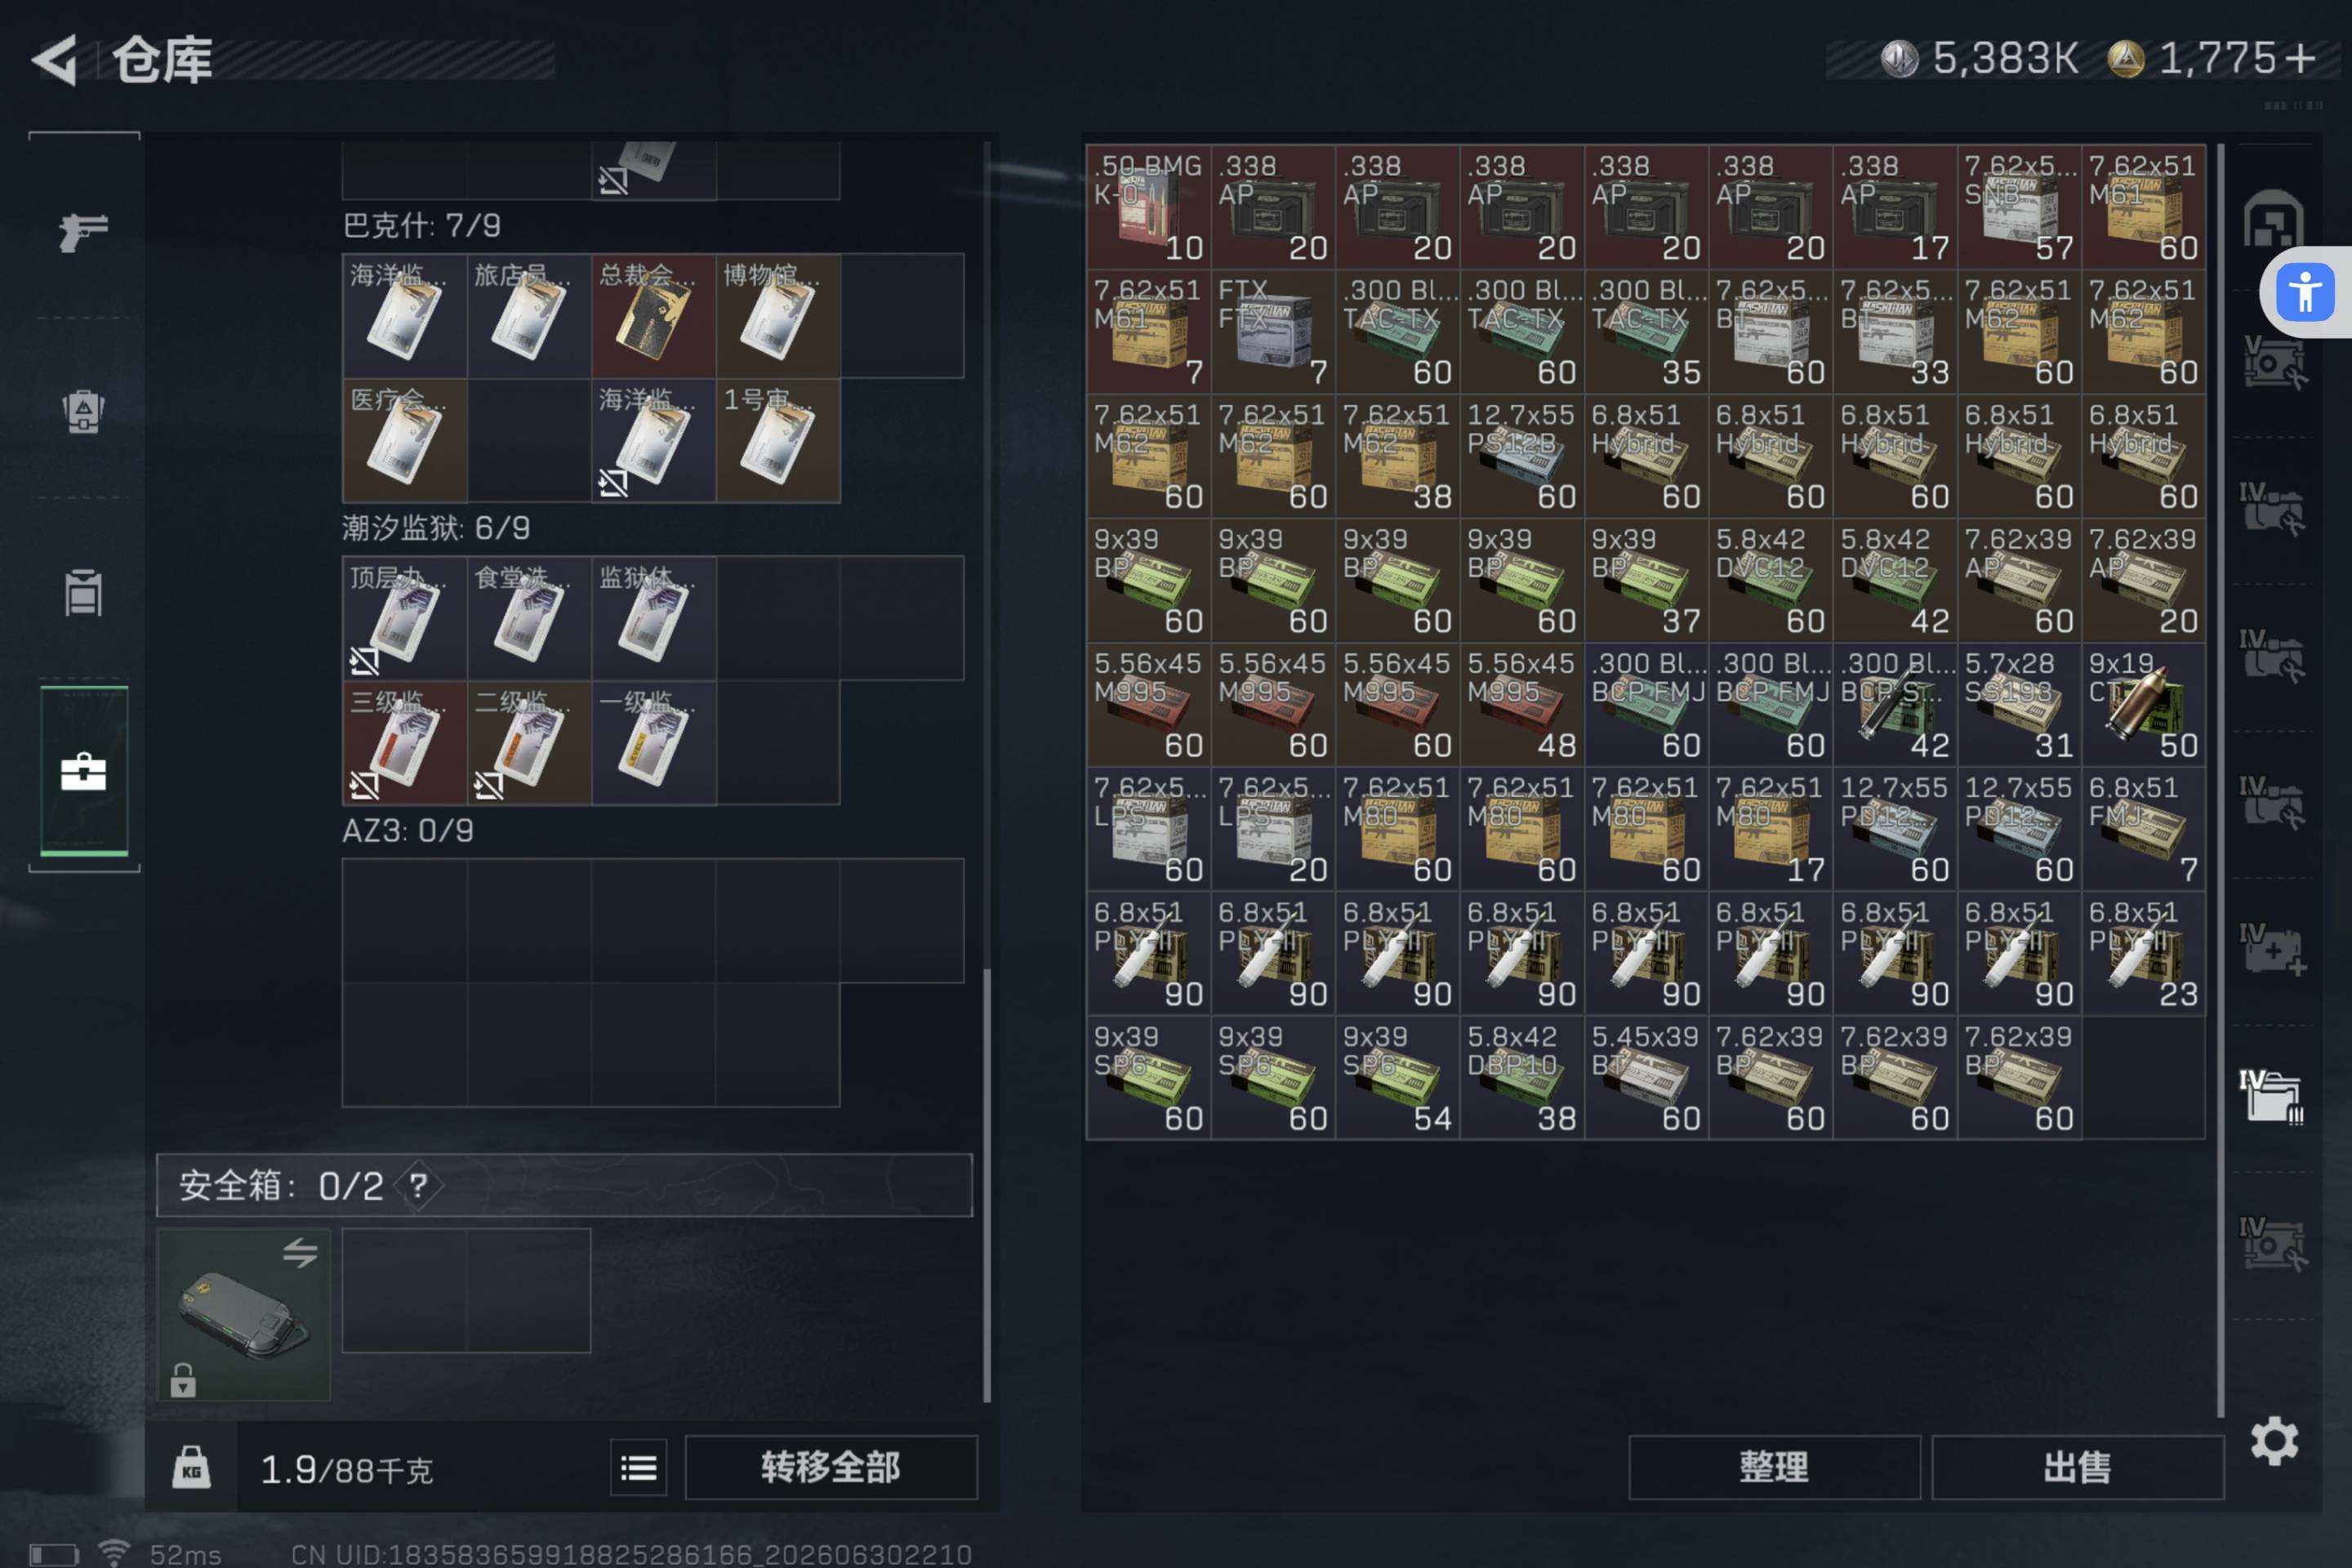Screen dimensions: 2352x1568
Task: Tap the safe box question mark help icon
Action: 418,1186
